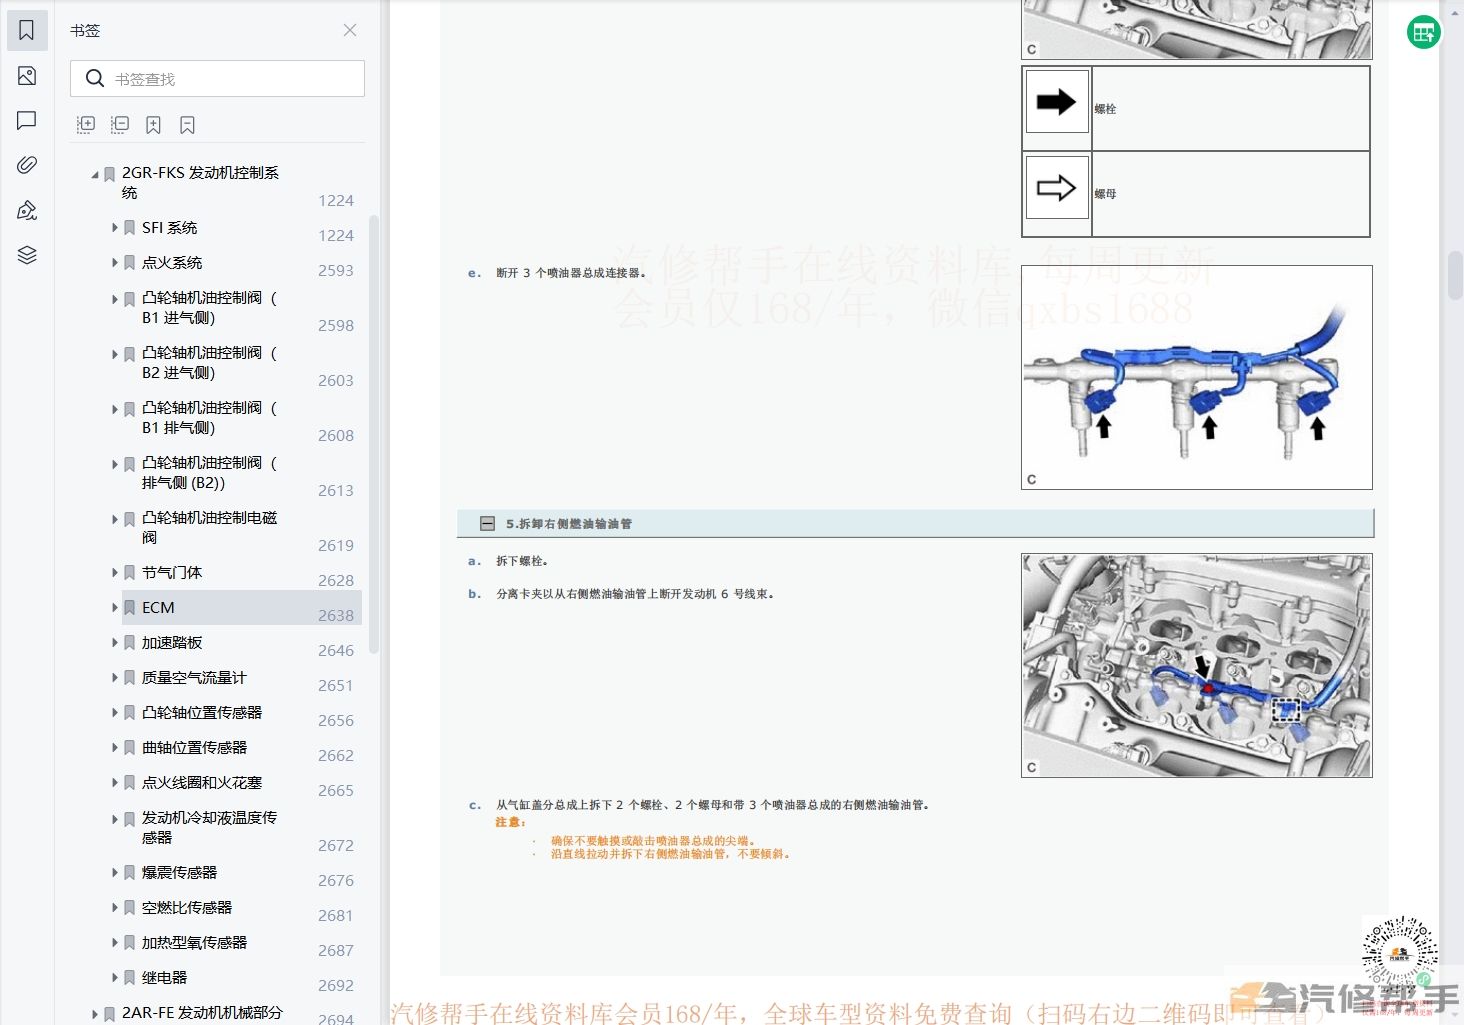Collapse the 2GR-FKS 发动机控制系统 bookmark
This screenshot has height=1025, width=1464.
coord(96,174)
